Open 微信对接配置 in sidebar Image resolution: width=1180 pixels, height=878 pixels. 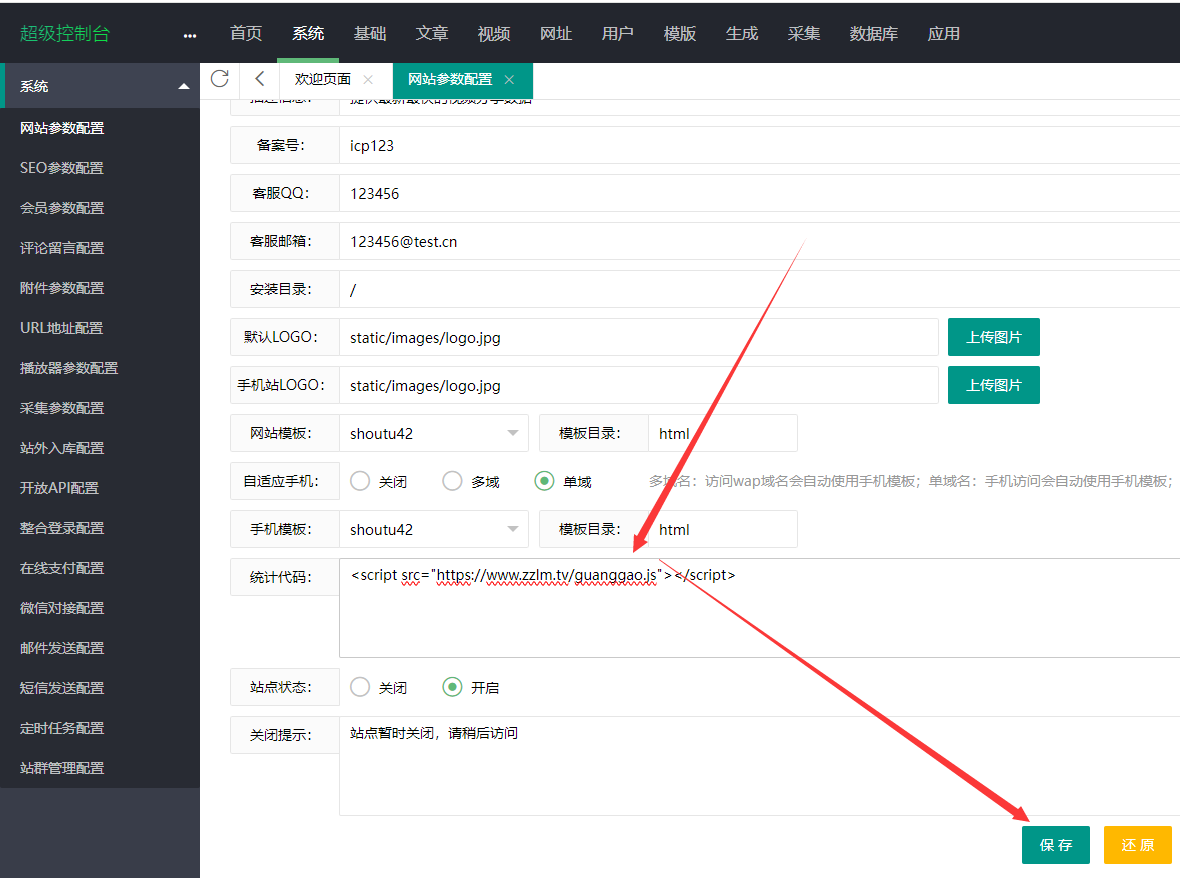point(62,608)
